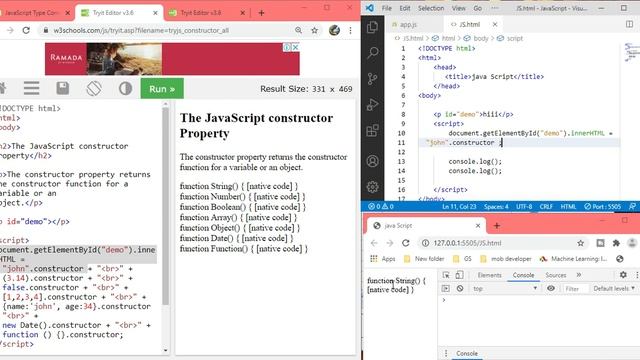The width and height of the screenshot is (640, 360).
Task: Click 'Port : 5505' in status bar
Action: 602,207
